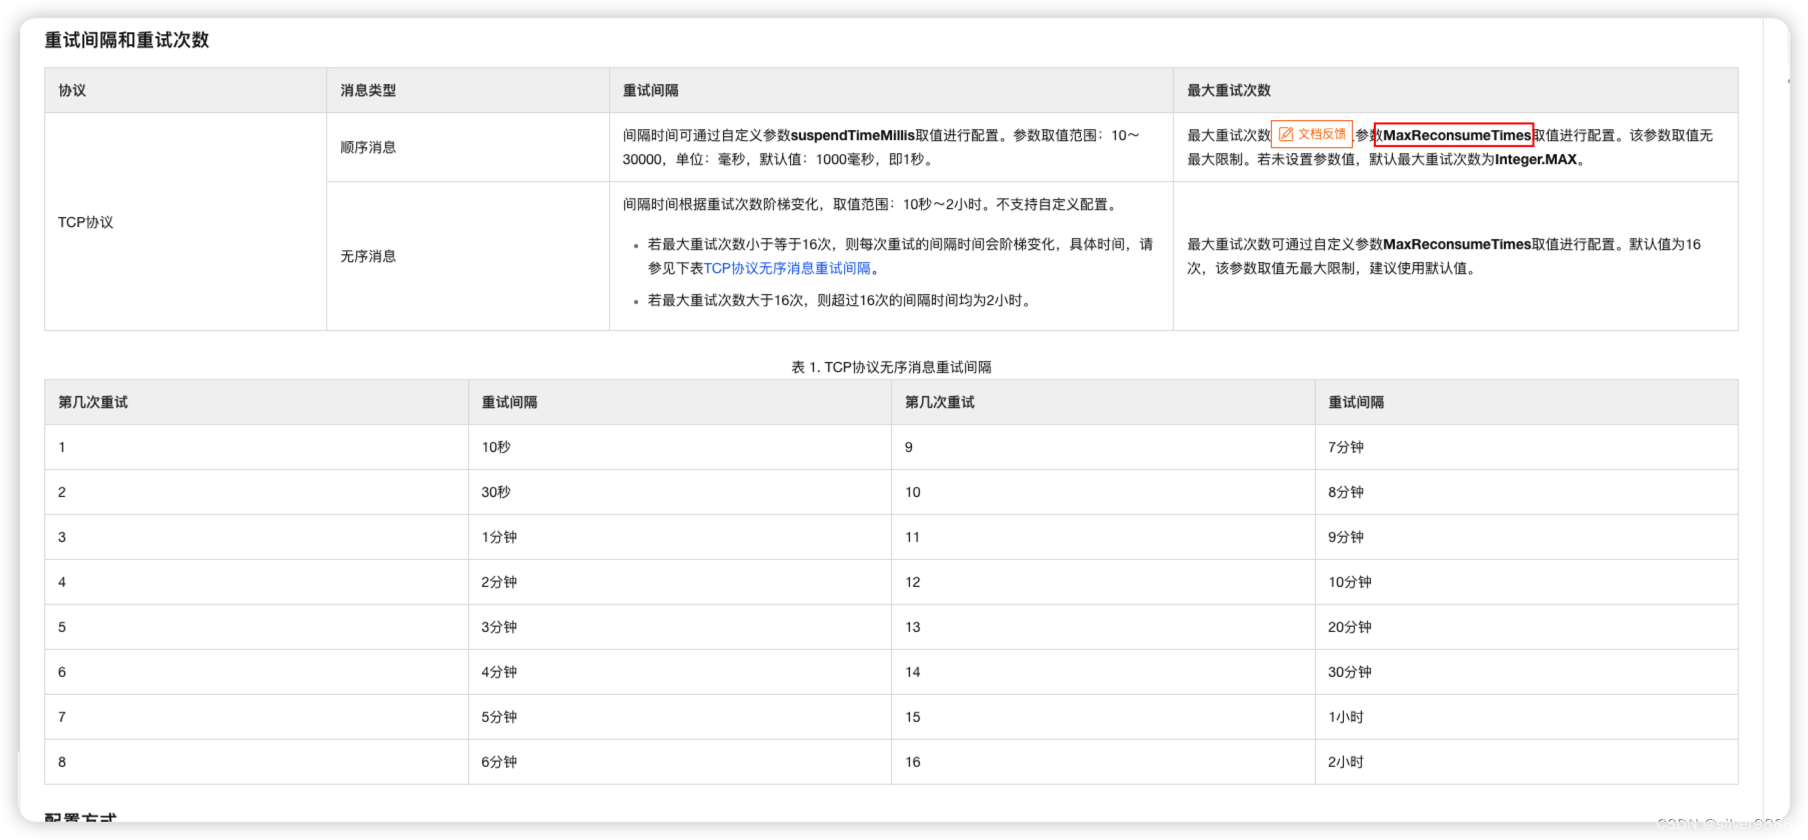The height and width of the screenshot is (840, 1808).
Task: Click the 6分钟 interval cell
Action: 679,762
